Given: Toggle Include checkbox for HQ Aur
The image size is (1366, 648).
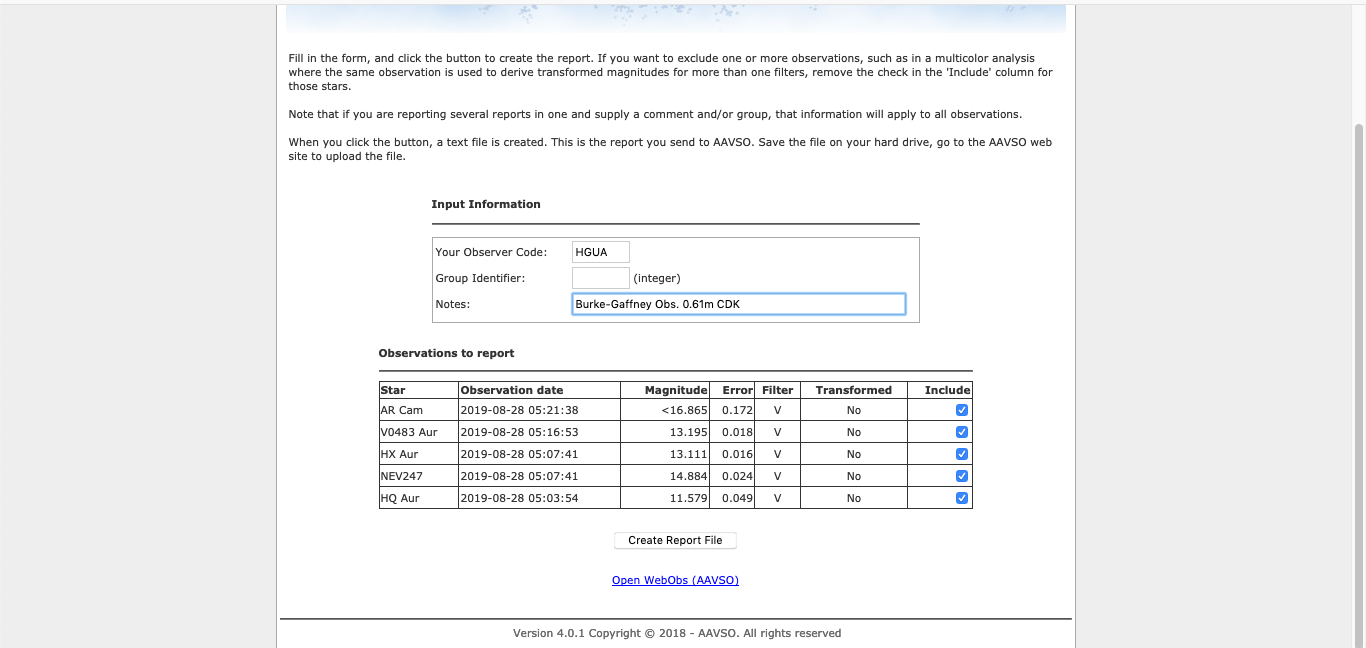Looking at the screenshot, I should (961, 498).
